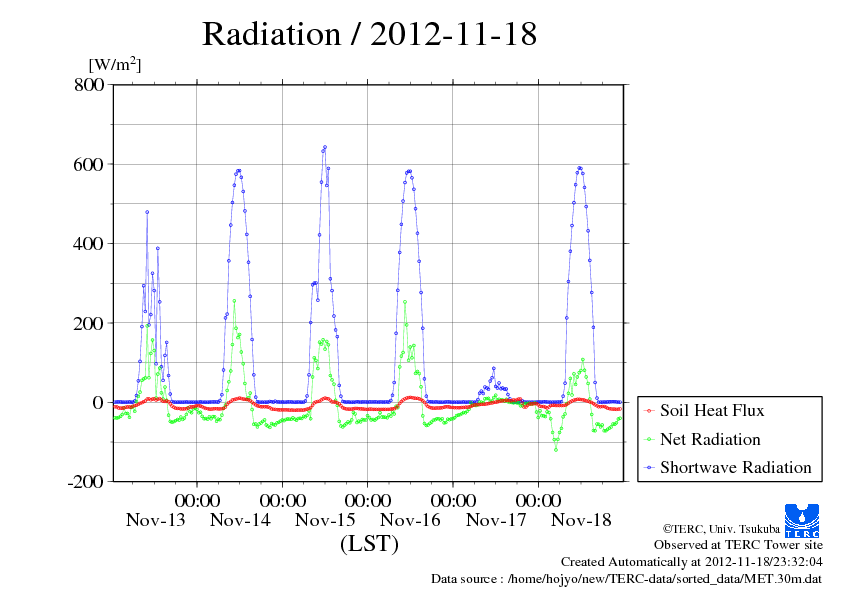Viewport: 842px width, 595px height.
Task: Click the -200 y-axis value
Action: tap(85, 482)
